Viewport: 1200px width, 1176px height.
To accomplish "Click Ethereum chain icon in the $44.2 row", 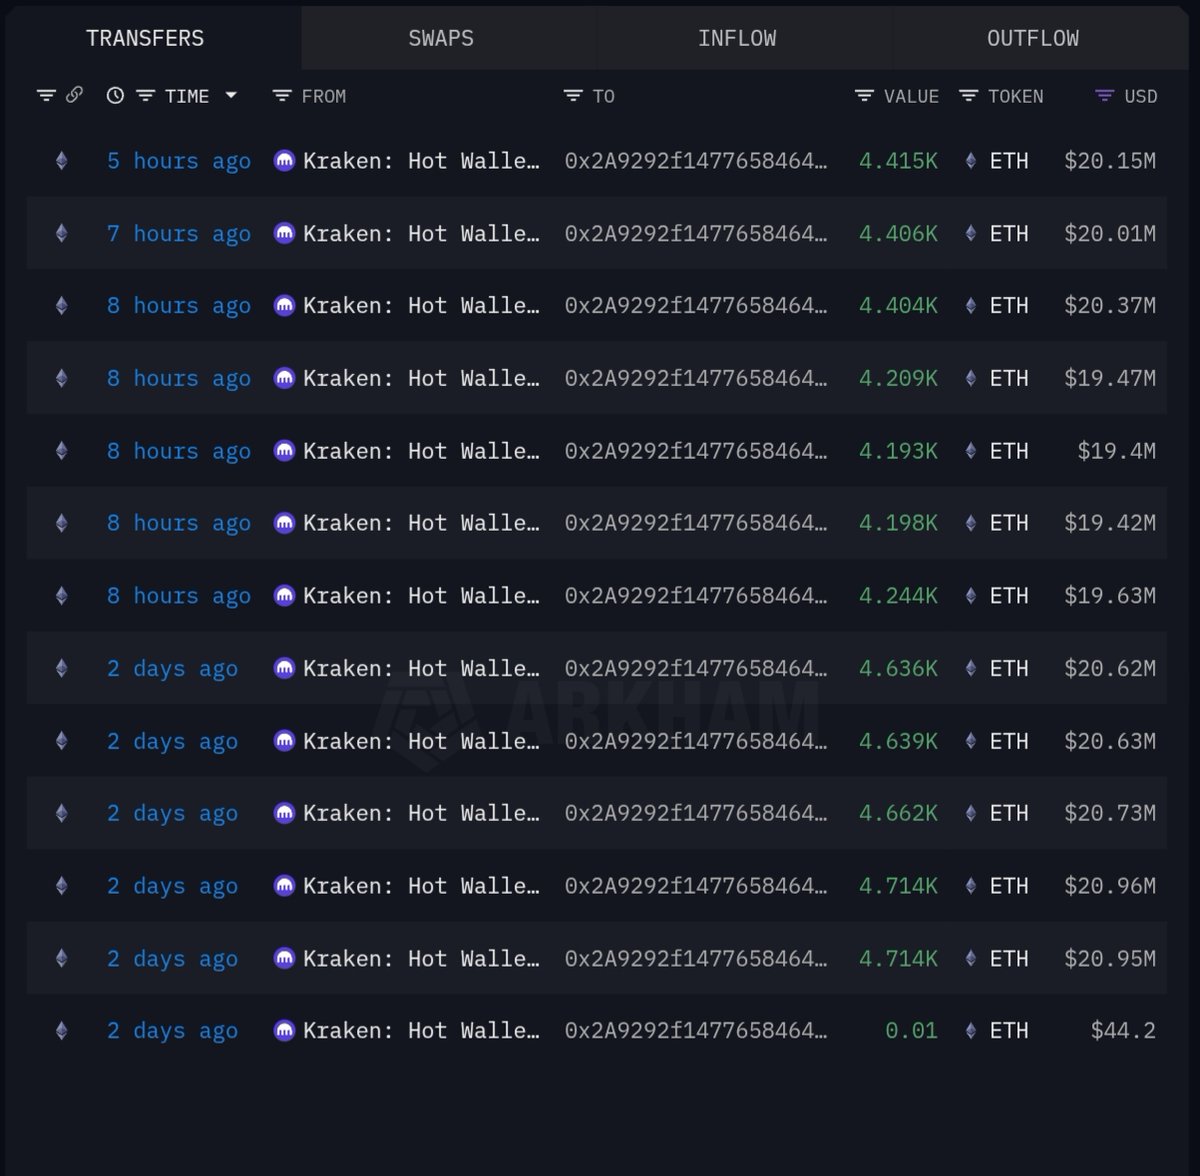I will [62, 1031].
